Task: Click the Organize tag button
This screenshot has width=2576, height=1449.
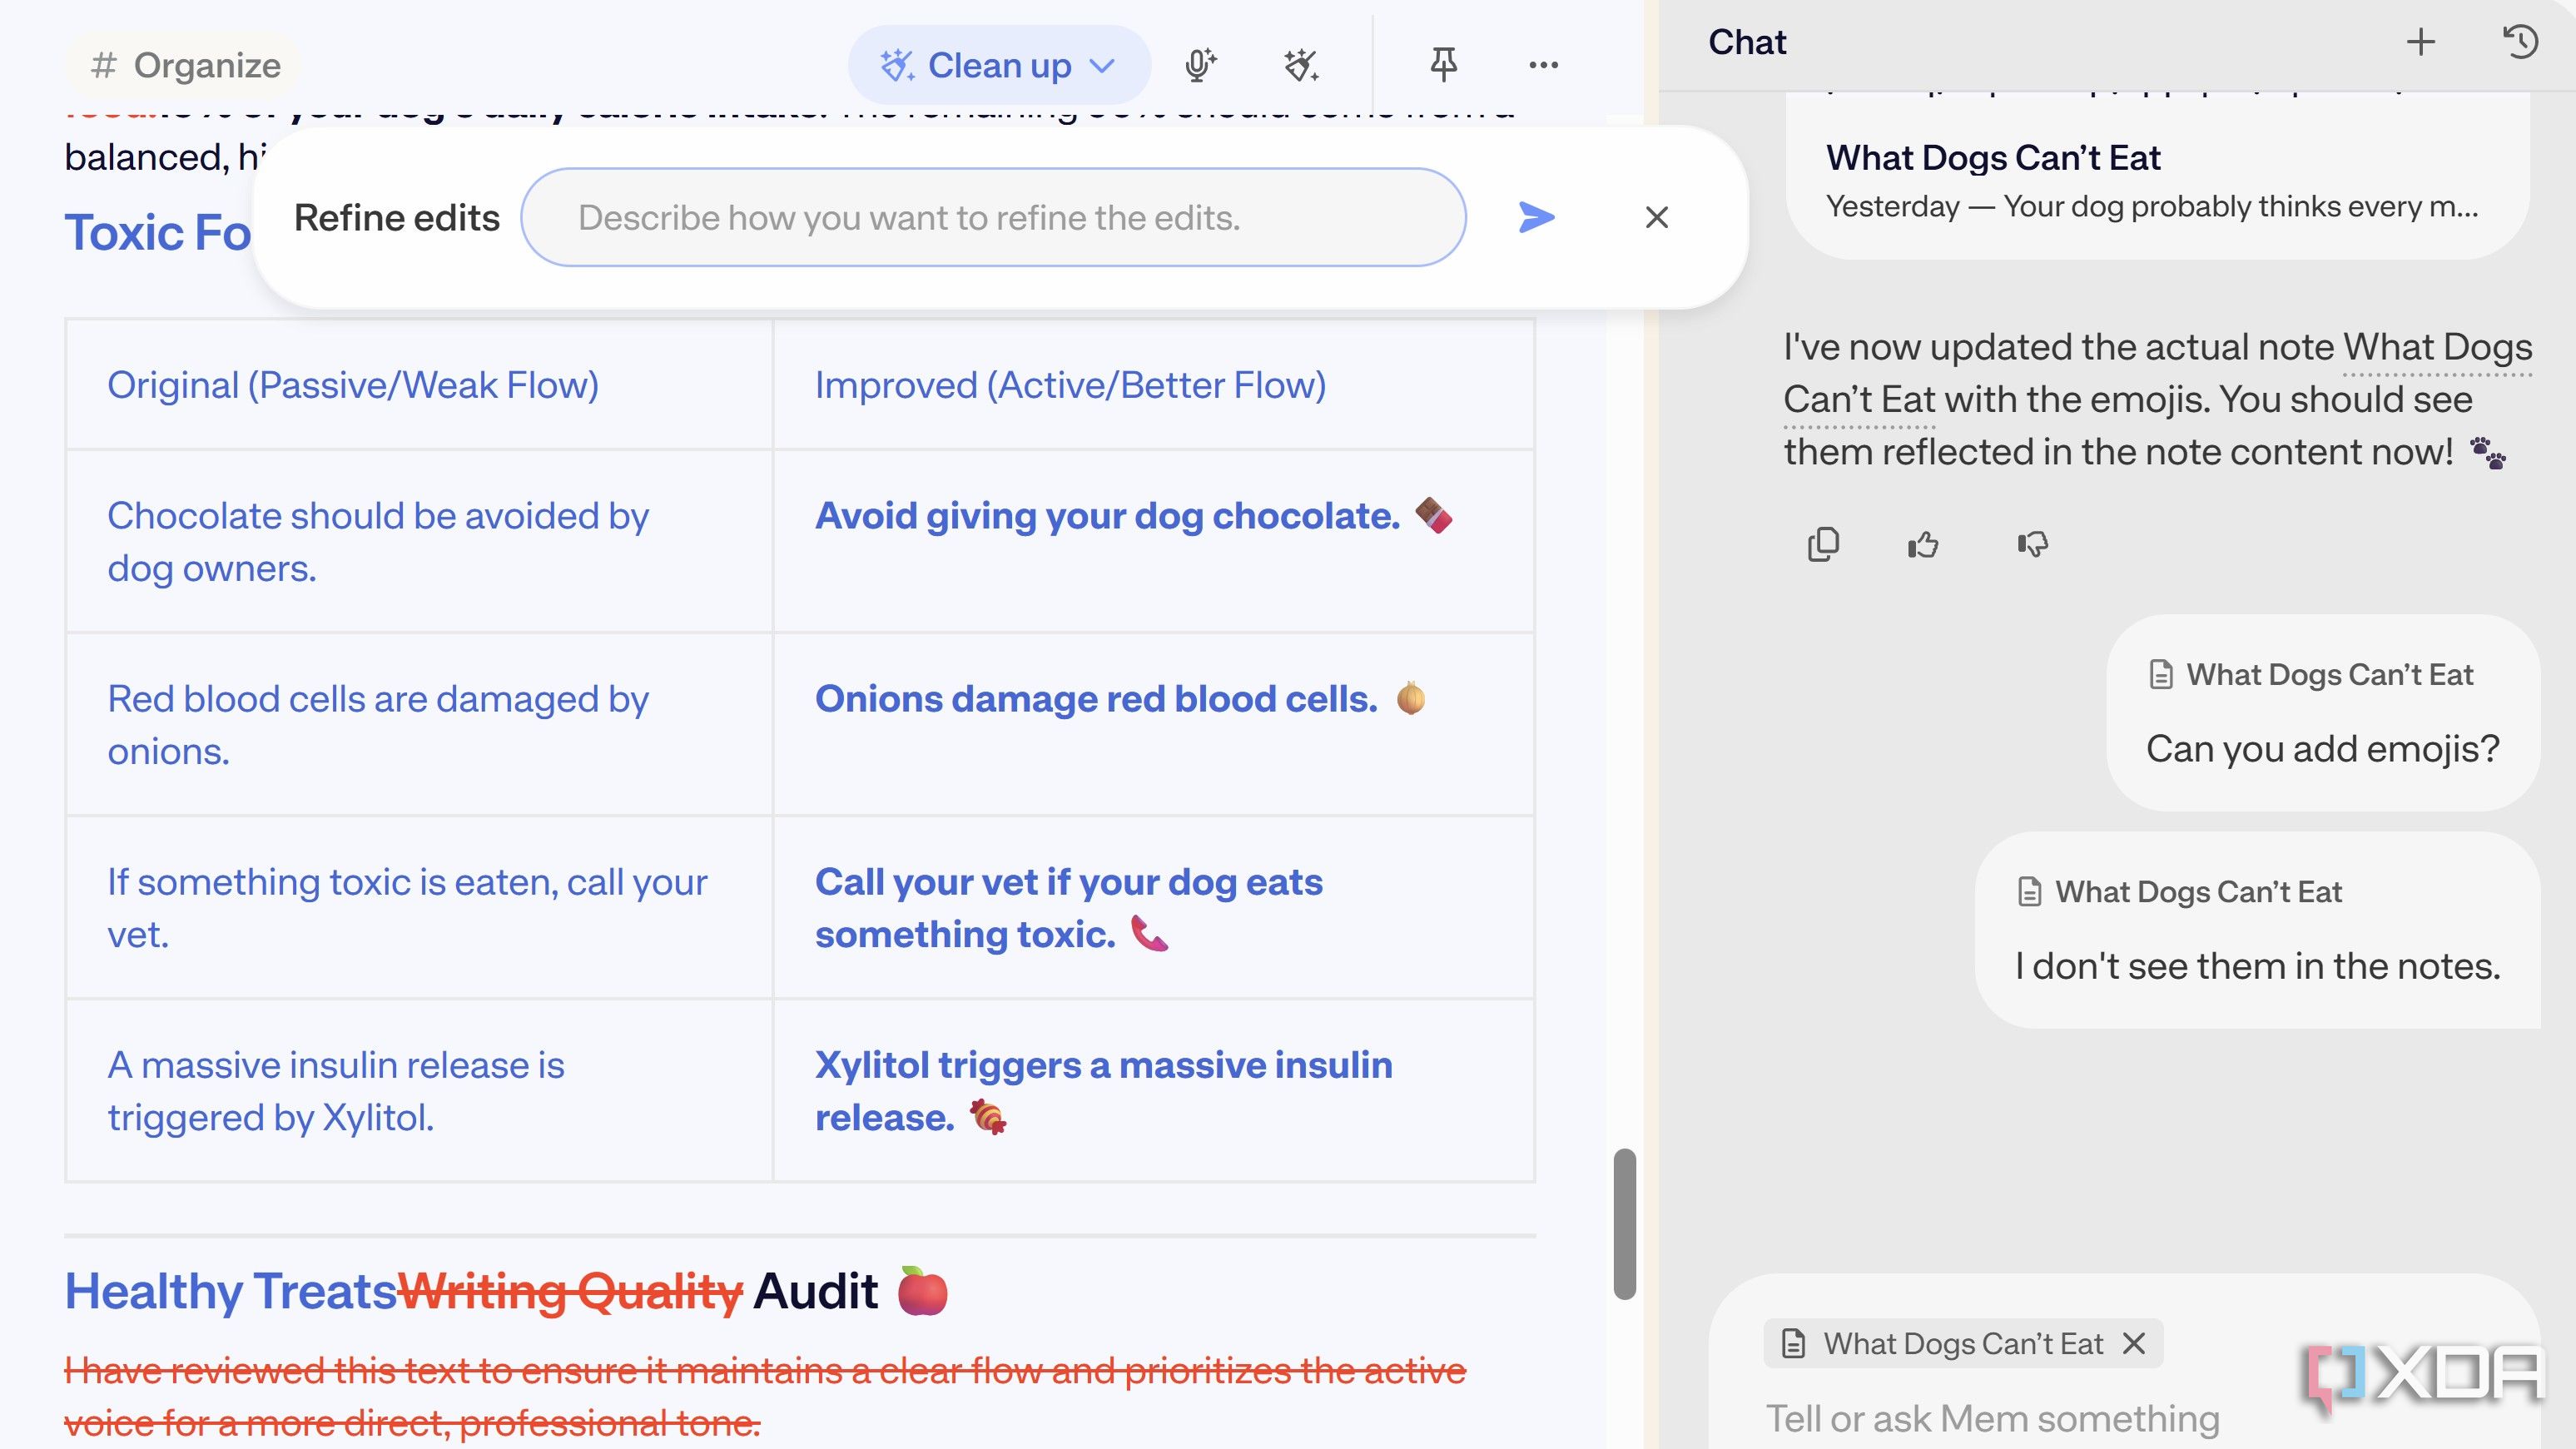Action: tap(186, 65)
